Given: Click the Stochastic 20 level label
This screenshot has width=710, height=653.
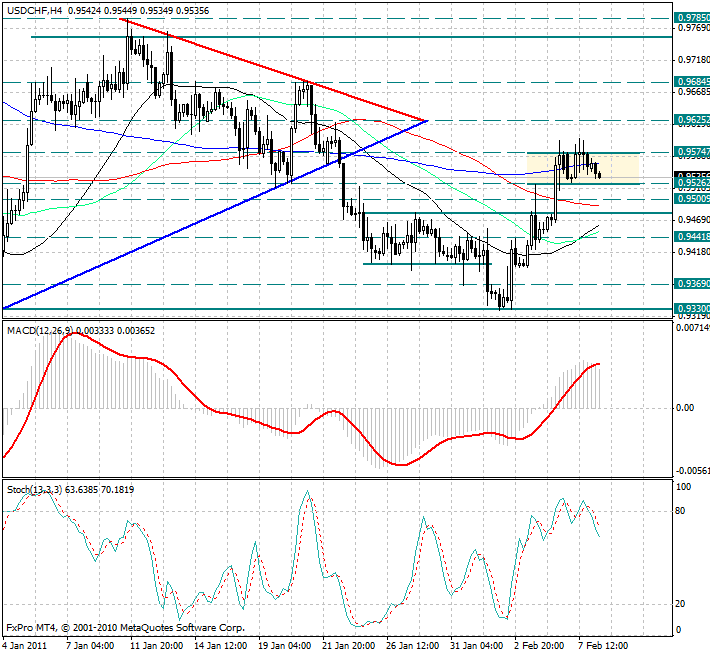Looking at the screenshot, I should 681,604.
